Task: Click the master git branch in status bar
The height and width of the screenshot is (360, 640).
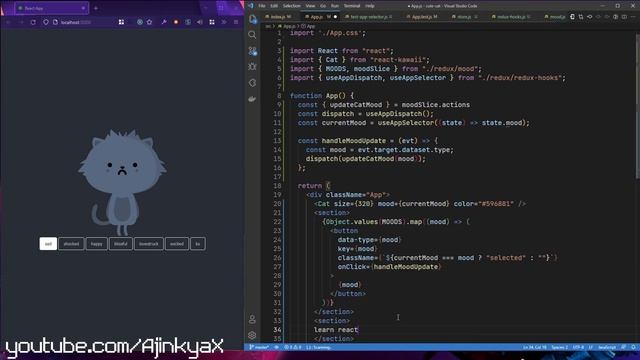Action: [259, 347]
